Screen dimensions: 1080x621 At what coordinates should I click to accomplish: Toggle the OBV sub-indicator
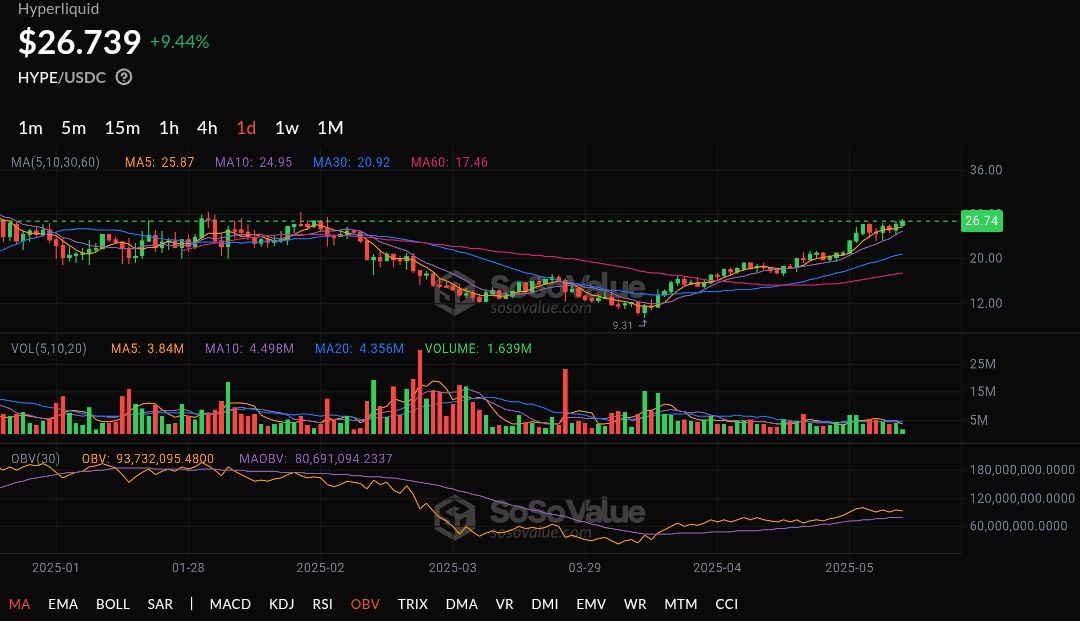[365, 604]
